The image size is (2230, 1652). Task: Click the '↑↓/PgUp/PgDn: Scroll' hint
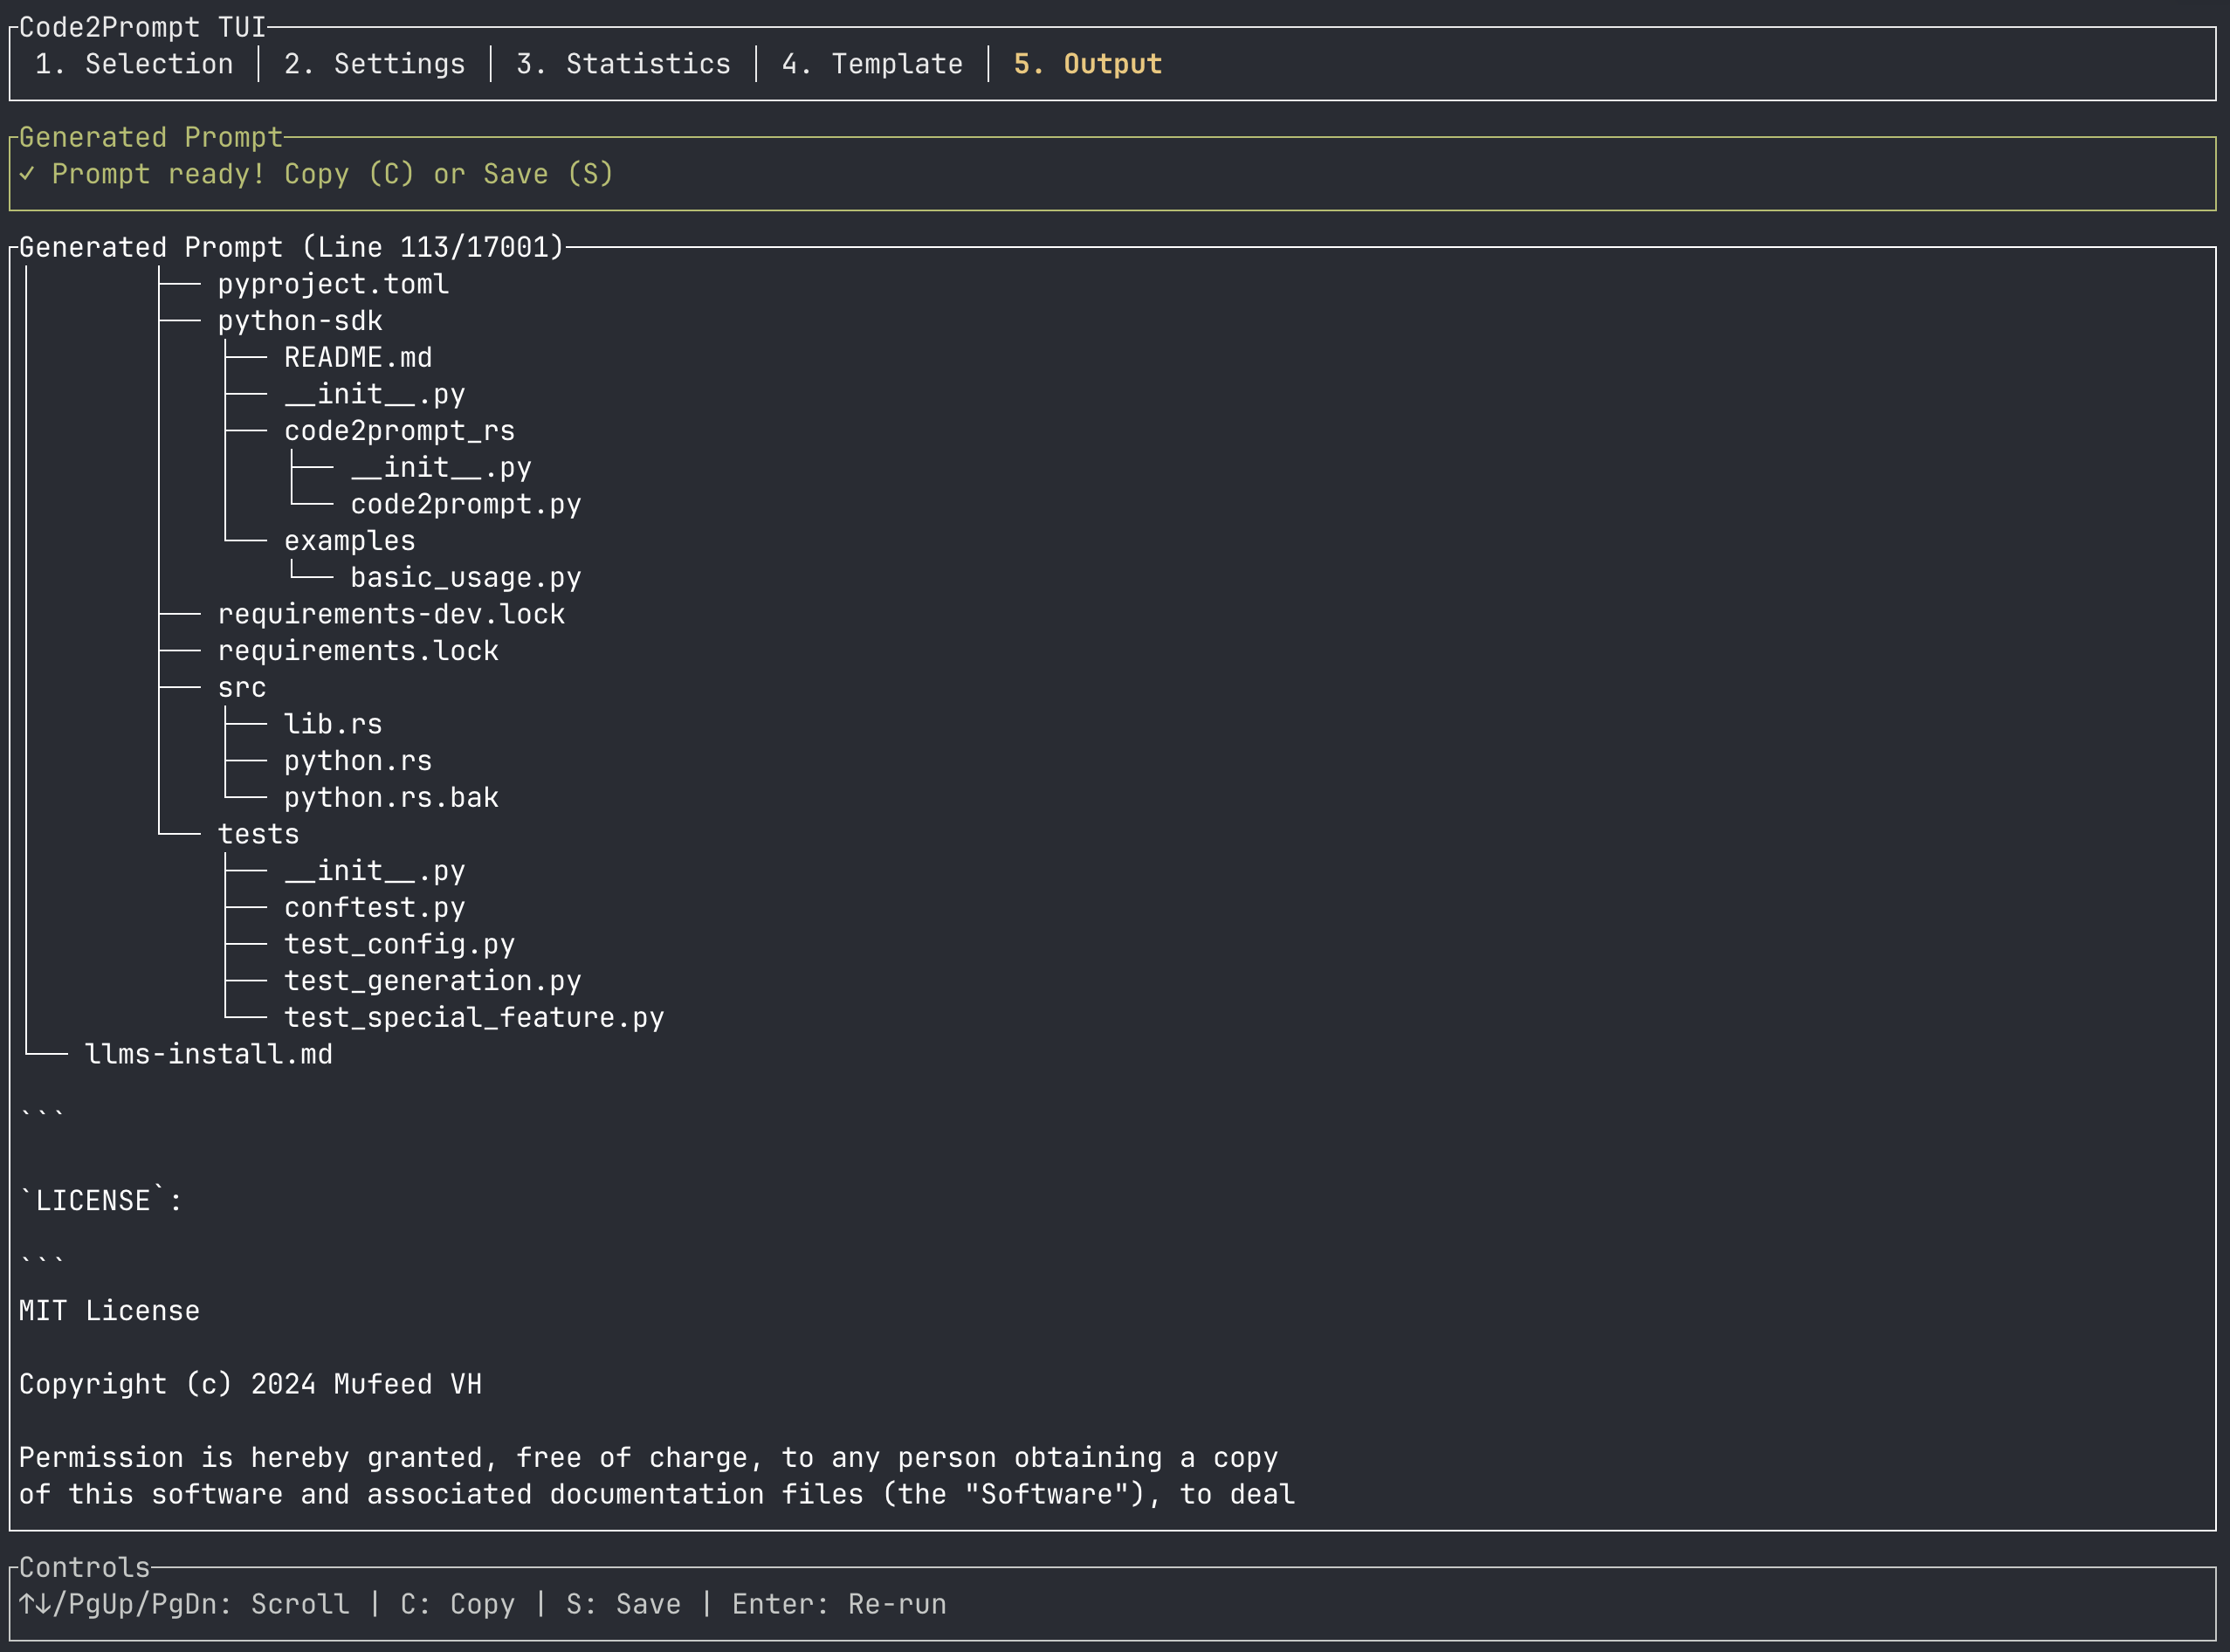185,1604
